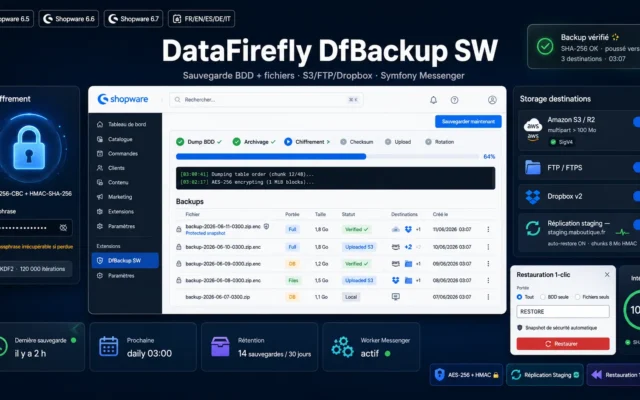Click the Upload step
This screenshot has height=400, width=640.
point(398,142)
